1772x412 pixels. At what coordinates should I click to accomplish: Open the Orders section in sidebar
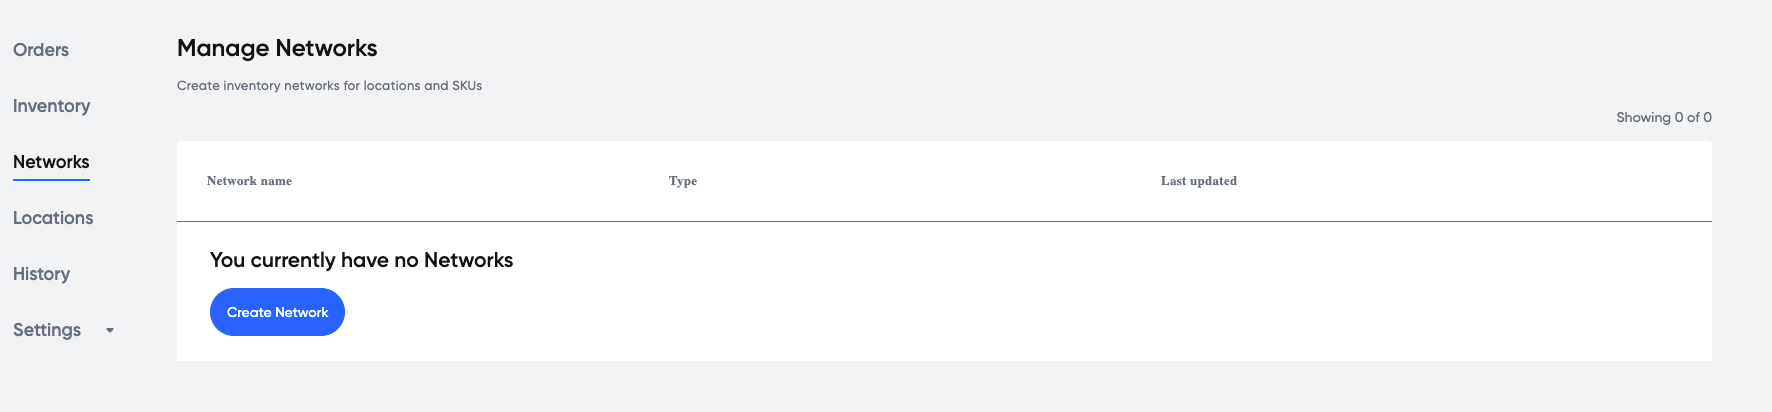[41, 50]
